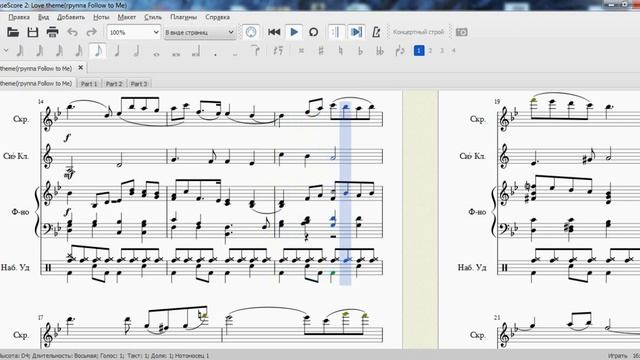The height and width of the screenshot is (360, 640).
Task: Click the 'Ф-но' staff label at measure 19
Action: click(478, 212)
